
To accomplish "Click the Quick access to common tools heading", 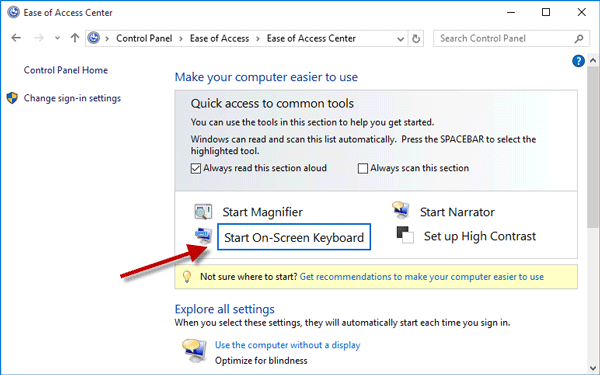I will pos(272,104).
